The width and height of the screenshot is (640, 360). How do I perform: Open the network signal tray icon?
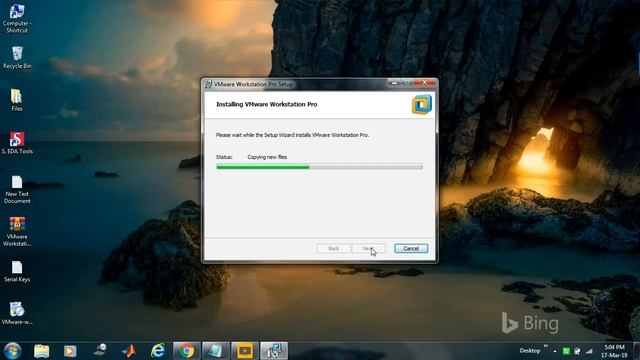tap(589, 351)
